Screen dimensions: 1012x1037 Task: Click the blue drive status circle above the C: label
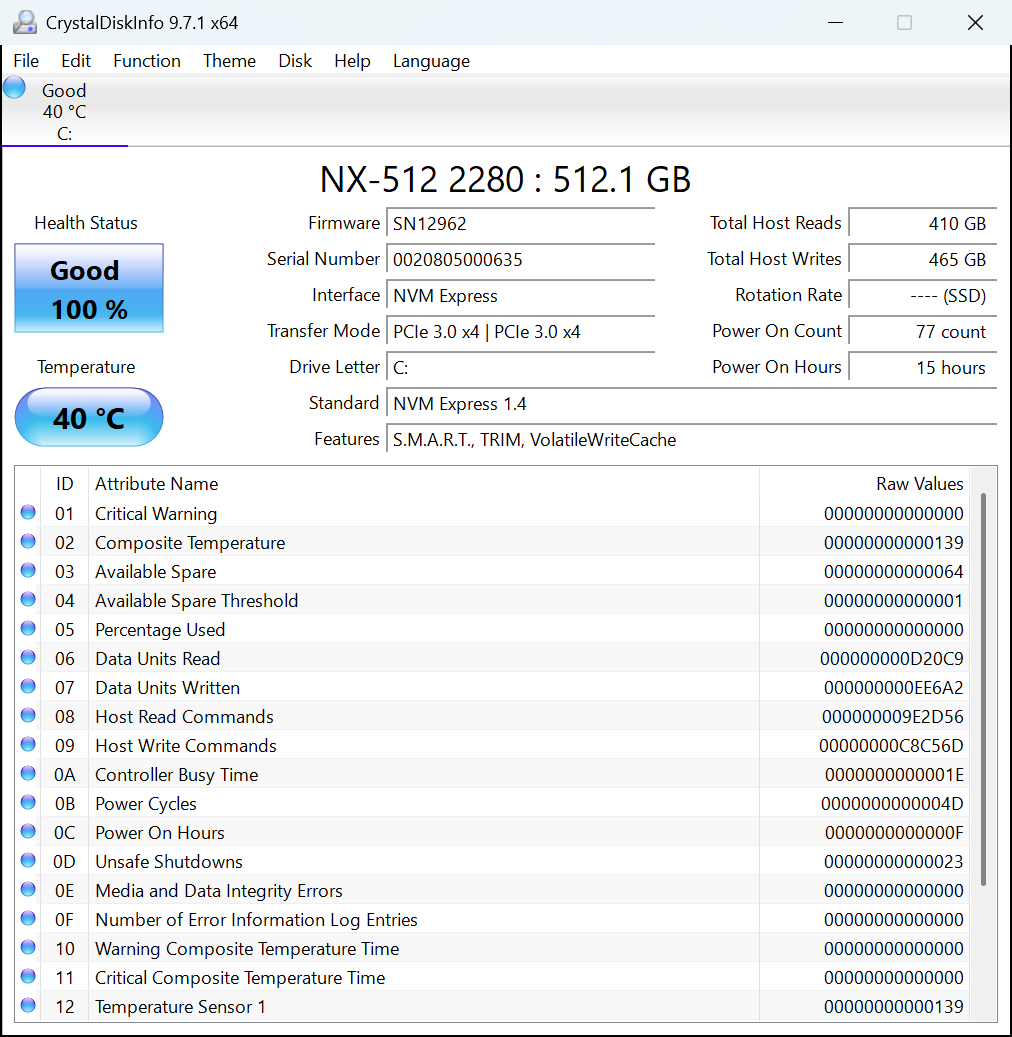coord(13,87)
